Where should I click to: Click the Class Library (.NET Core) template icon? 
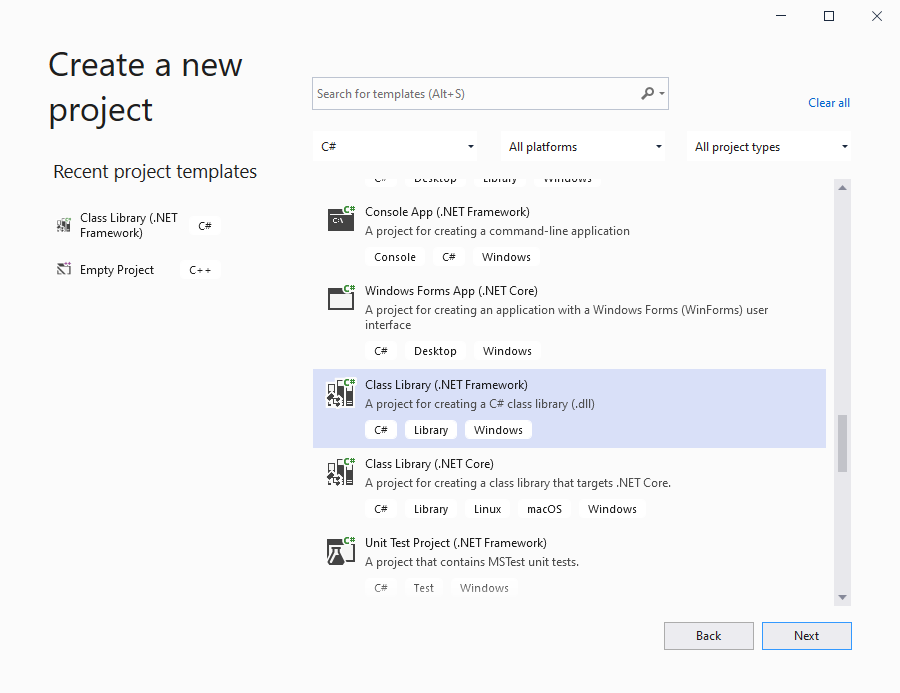pos(340,471)
